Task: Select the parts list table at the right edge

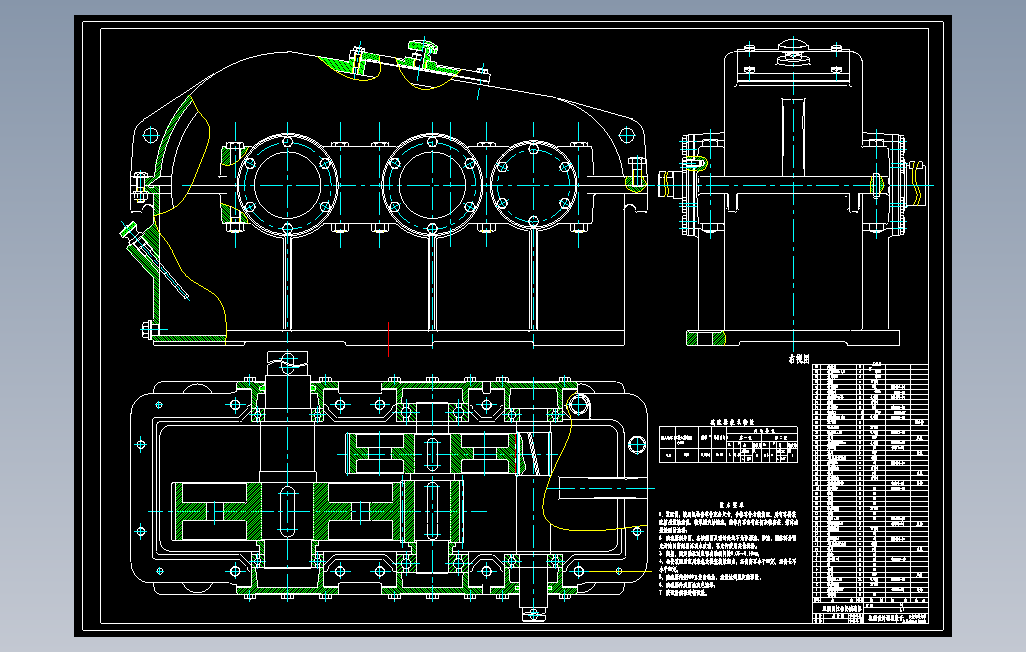Action: click(x=870, y=483)
